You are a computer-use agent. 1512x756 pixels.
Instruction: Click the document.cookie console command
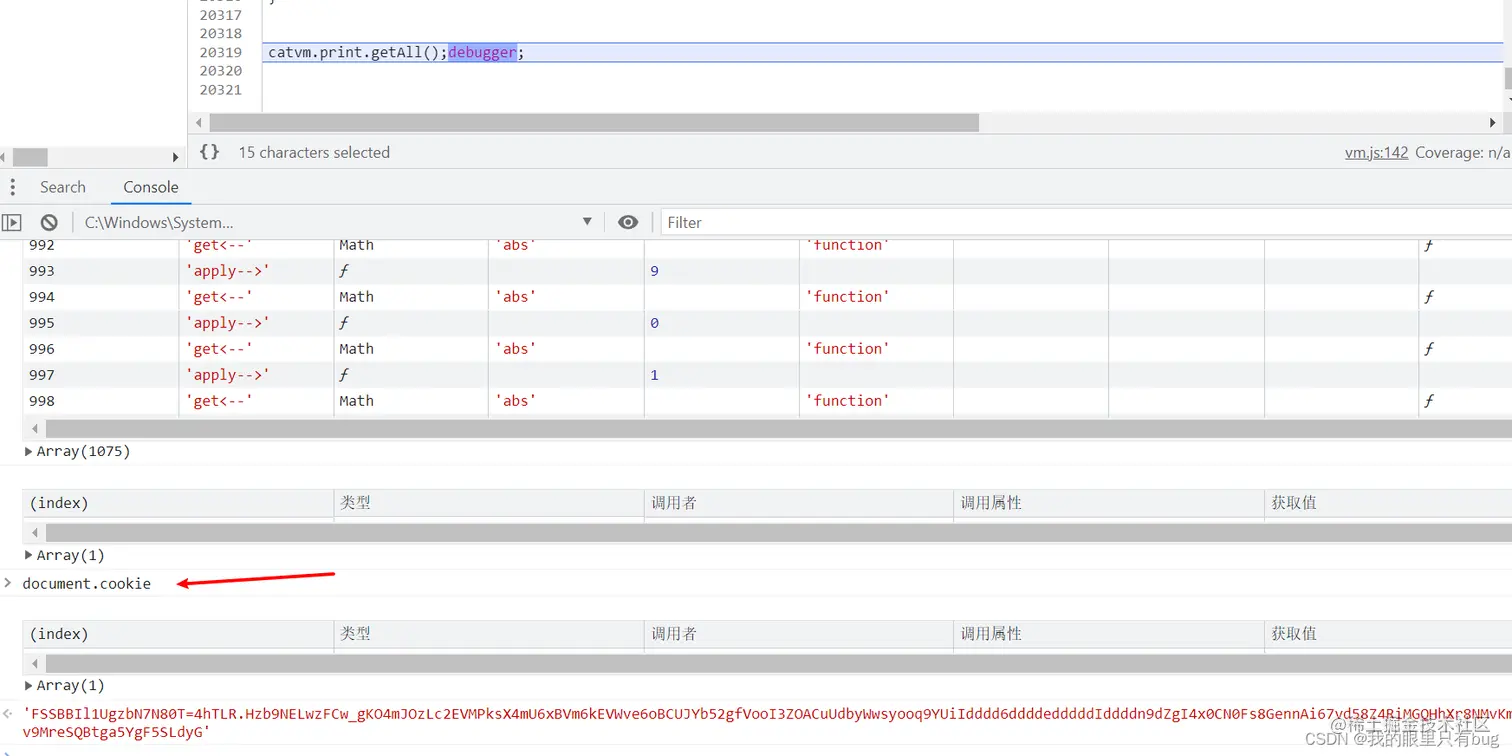tap(87, 584)
